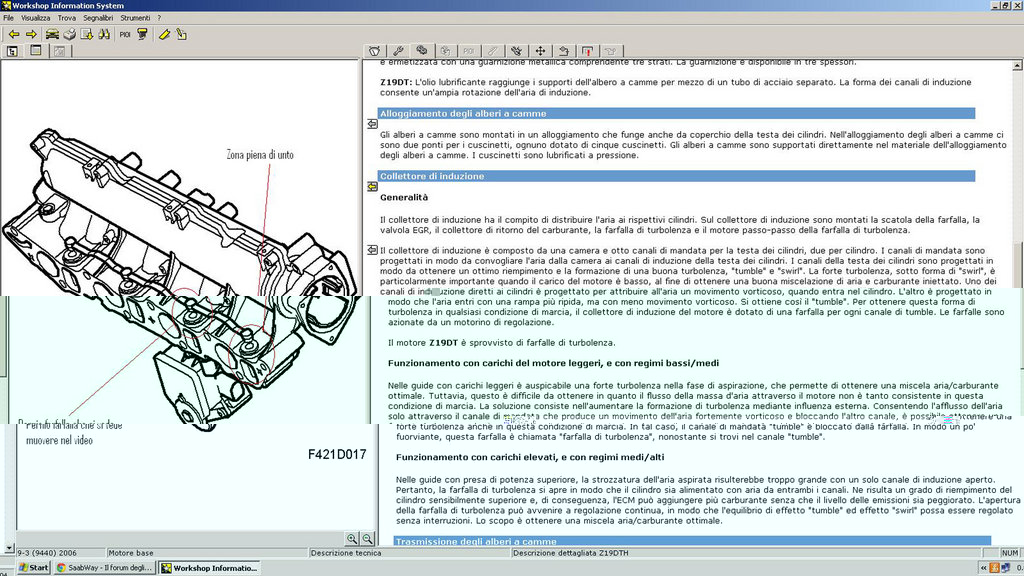Switch to SaabWay forum taskbar window

(104, 568)
